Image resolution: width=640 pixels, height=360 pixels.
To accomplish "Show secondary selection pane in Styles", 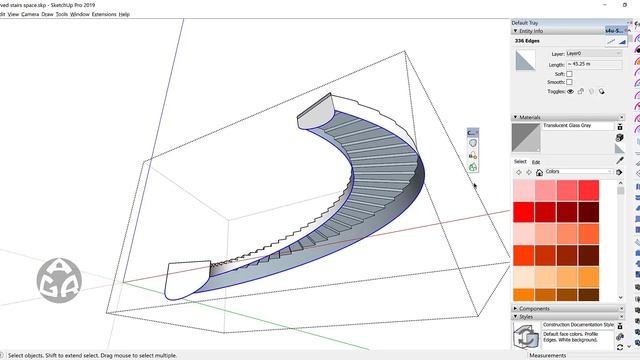I will point(620,326).
